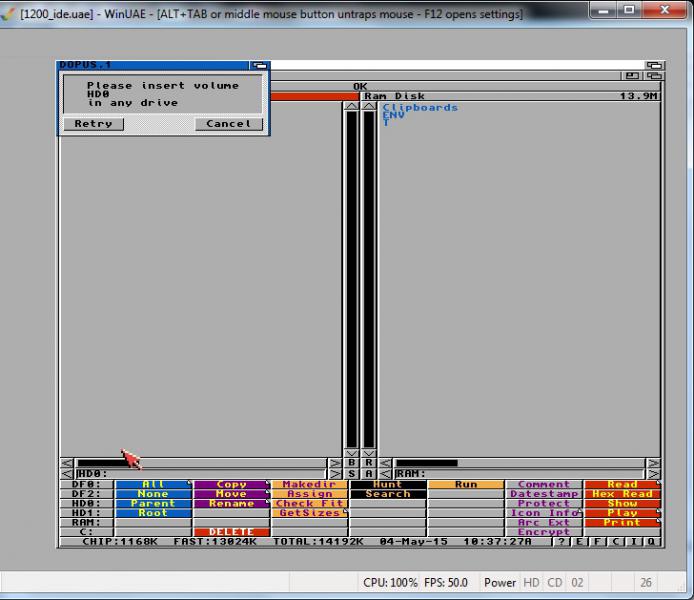The width and height of the screenshot is (694, 600).
Task: Click the "S" gadget between panels
Action: coord(351,473)
